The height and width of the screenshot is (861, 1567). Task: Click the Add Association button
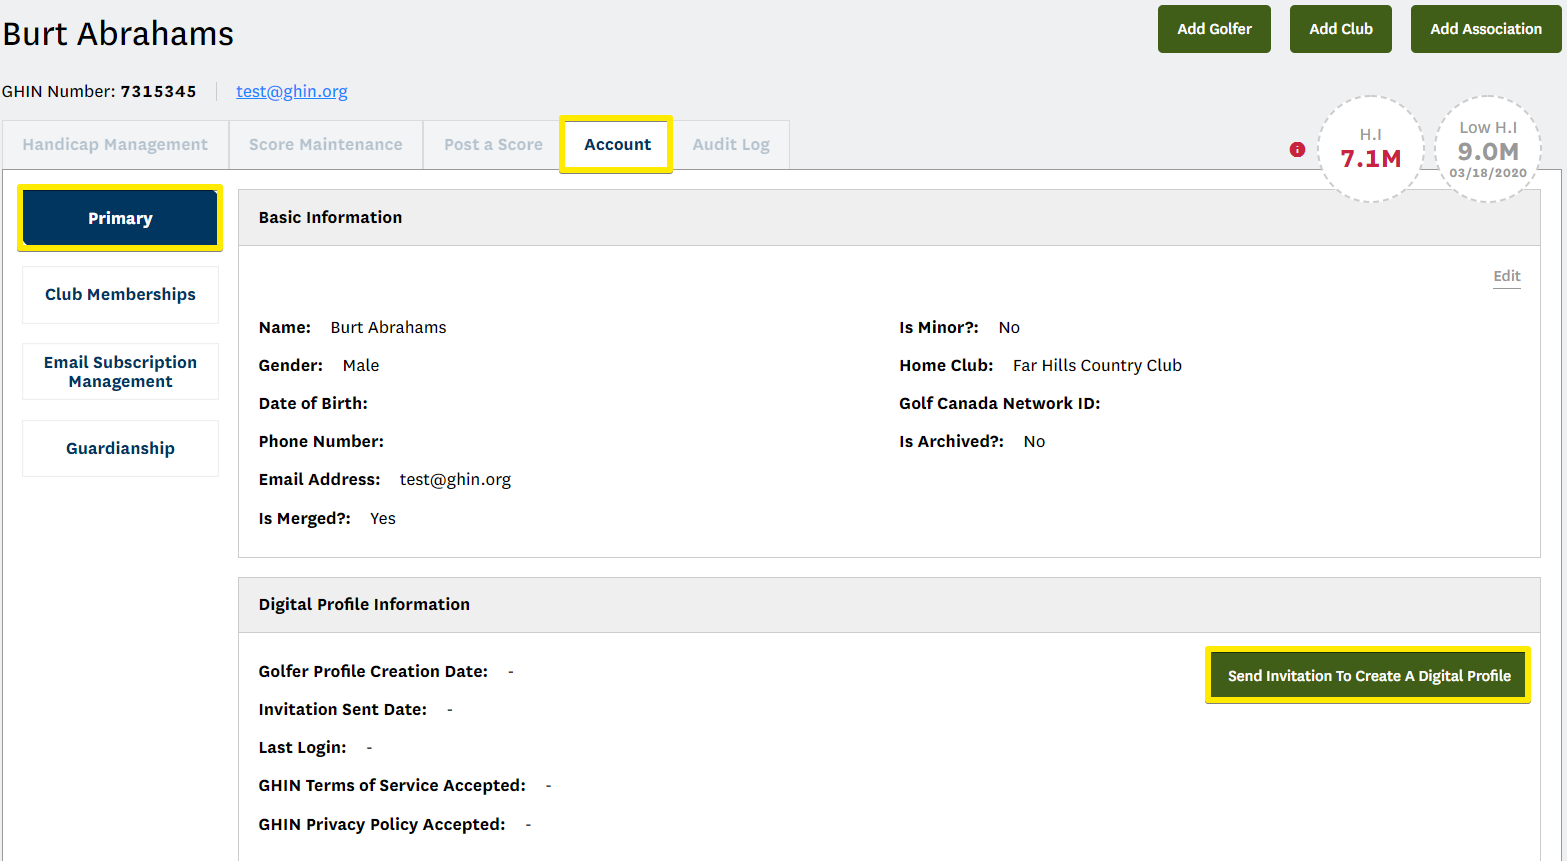(x=1486, y=29)
